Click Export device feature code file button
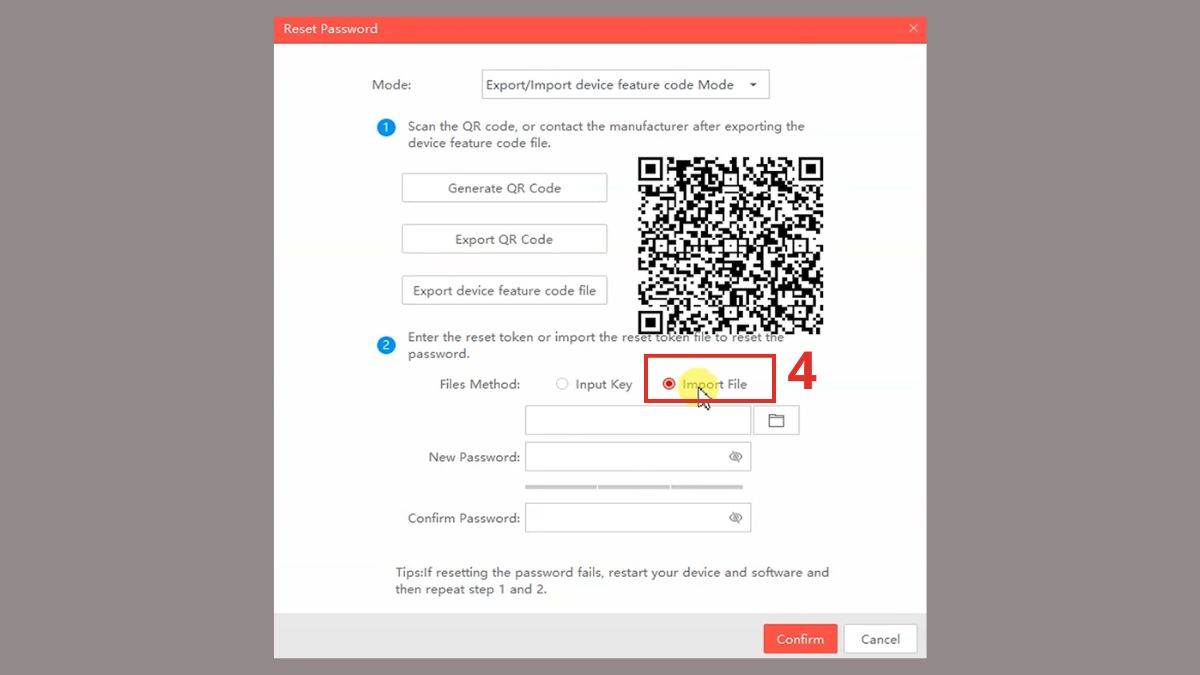This screenshot has height=675, width=1200. pos(504,290)
